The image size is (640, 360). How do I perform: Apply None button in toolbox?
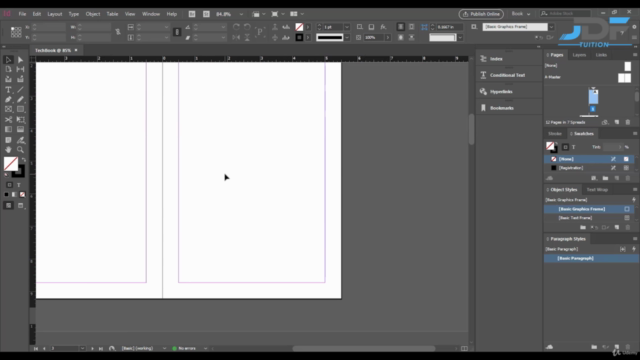click(22, 195)
